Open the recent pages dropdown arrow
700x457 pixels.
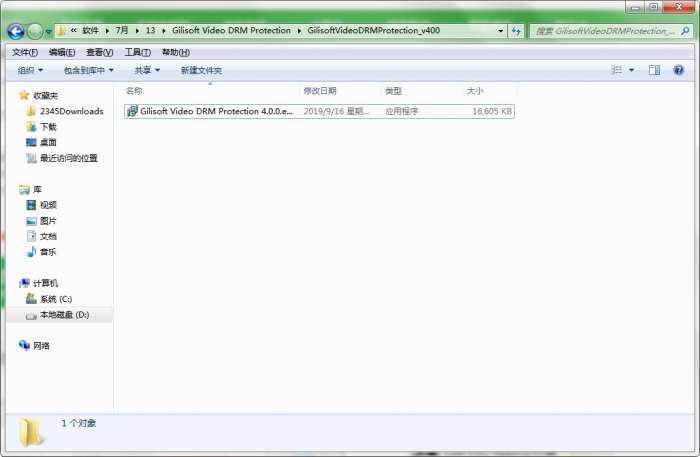[x=48, y=32]
